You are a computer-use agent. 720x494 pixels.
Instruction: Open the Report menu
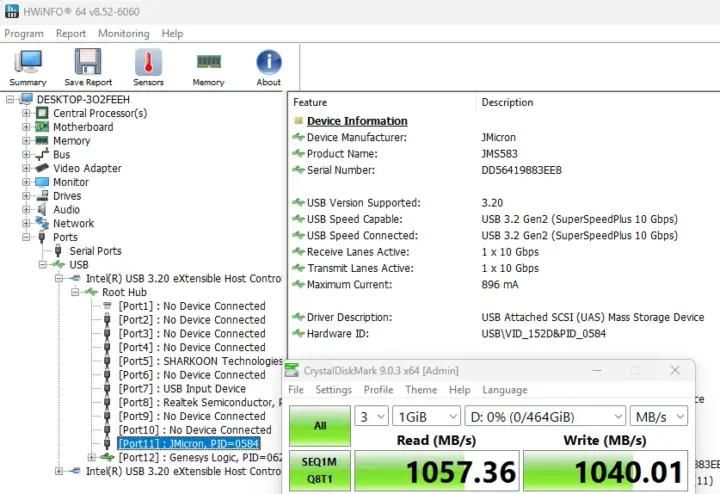pyautogui.click(x=71, y=34)
